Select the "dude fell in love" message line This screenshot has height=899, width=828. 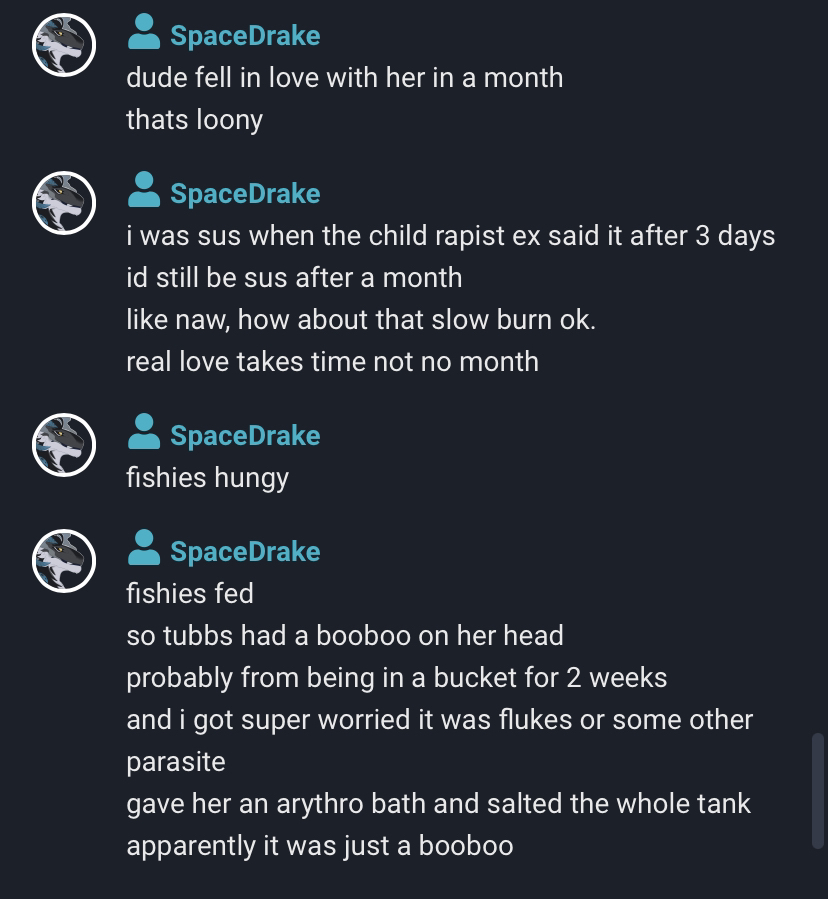345,77
